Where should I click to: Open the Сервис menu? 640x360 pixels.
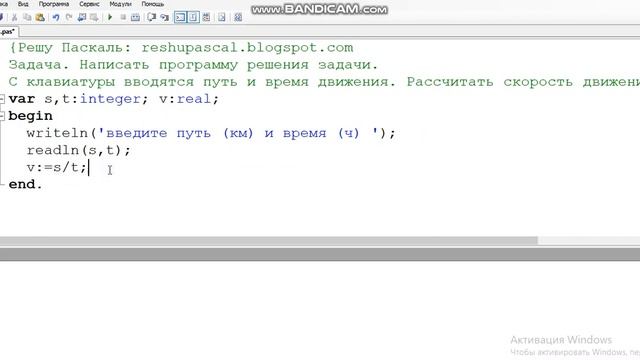click(89, 4)
